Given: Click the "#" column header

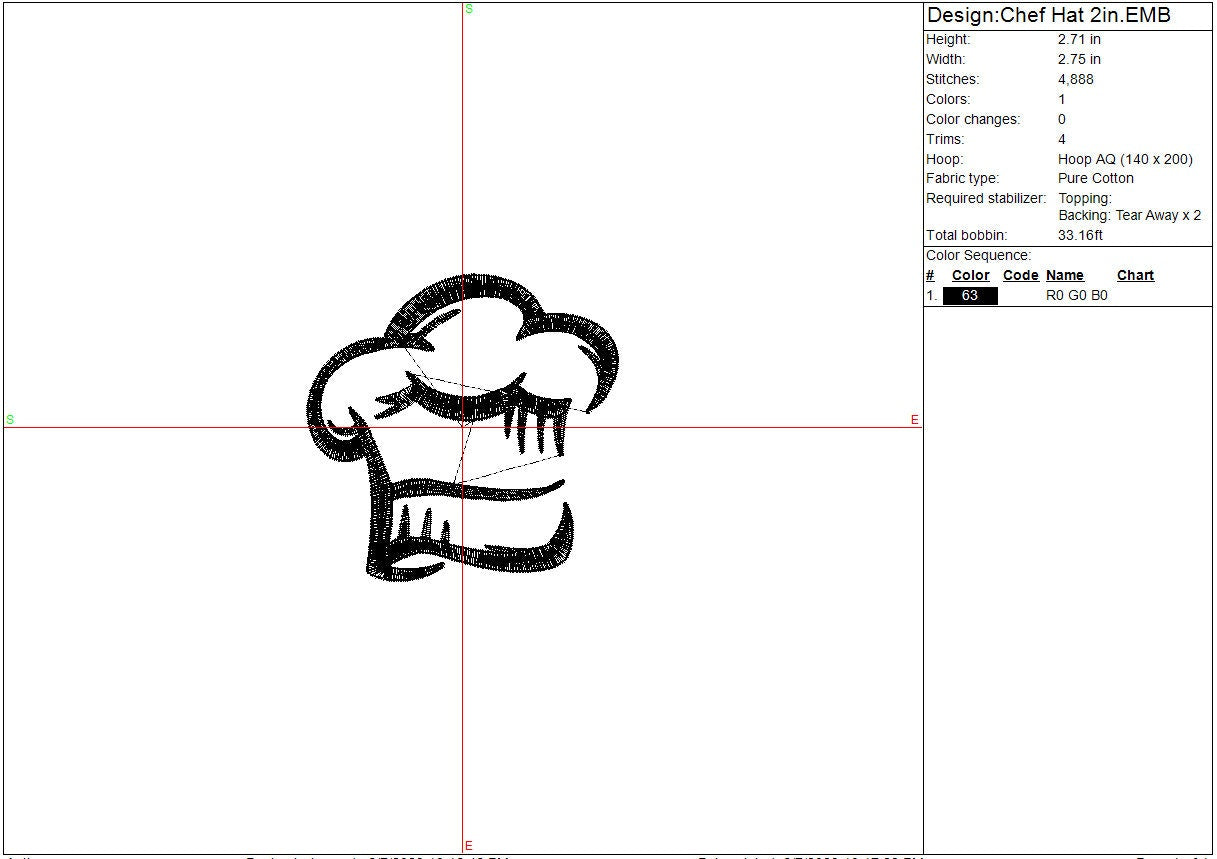Looking at the screenshot, I should pyautogui.click(x=930, y=276).
